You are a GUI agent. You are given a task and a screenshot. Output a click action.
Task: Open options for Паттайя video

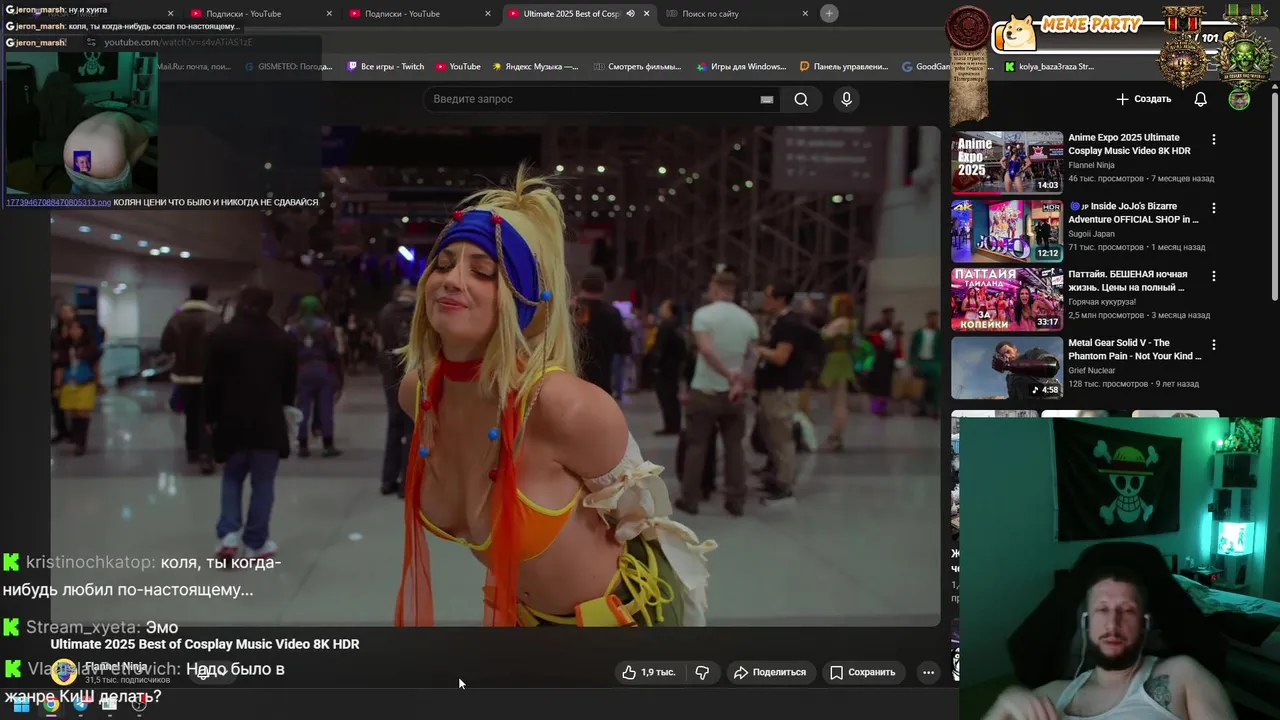click(x=1214, y=276)
